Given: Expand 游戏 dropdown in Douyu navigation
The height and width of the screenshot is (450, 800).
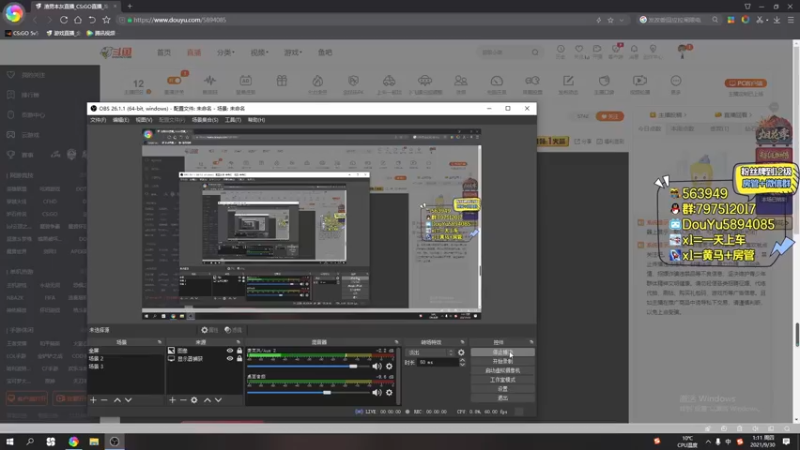Looking at the screenshot, I should pyautogui.click(x=293, y=53).
